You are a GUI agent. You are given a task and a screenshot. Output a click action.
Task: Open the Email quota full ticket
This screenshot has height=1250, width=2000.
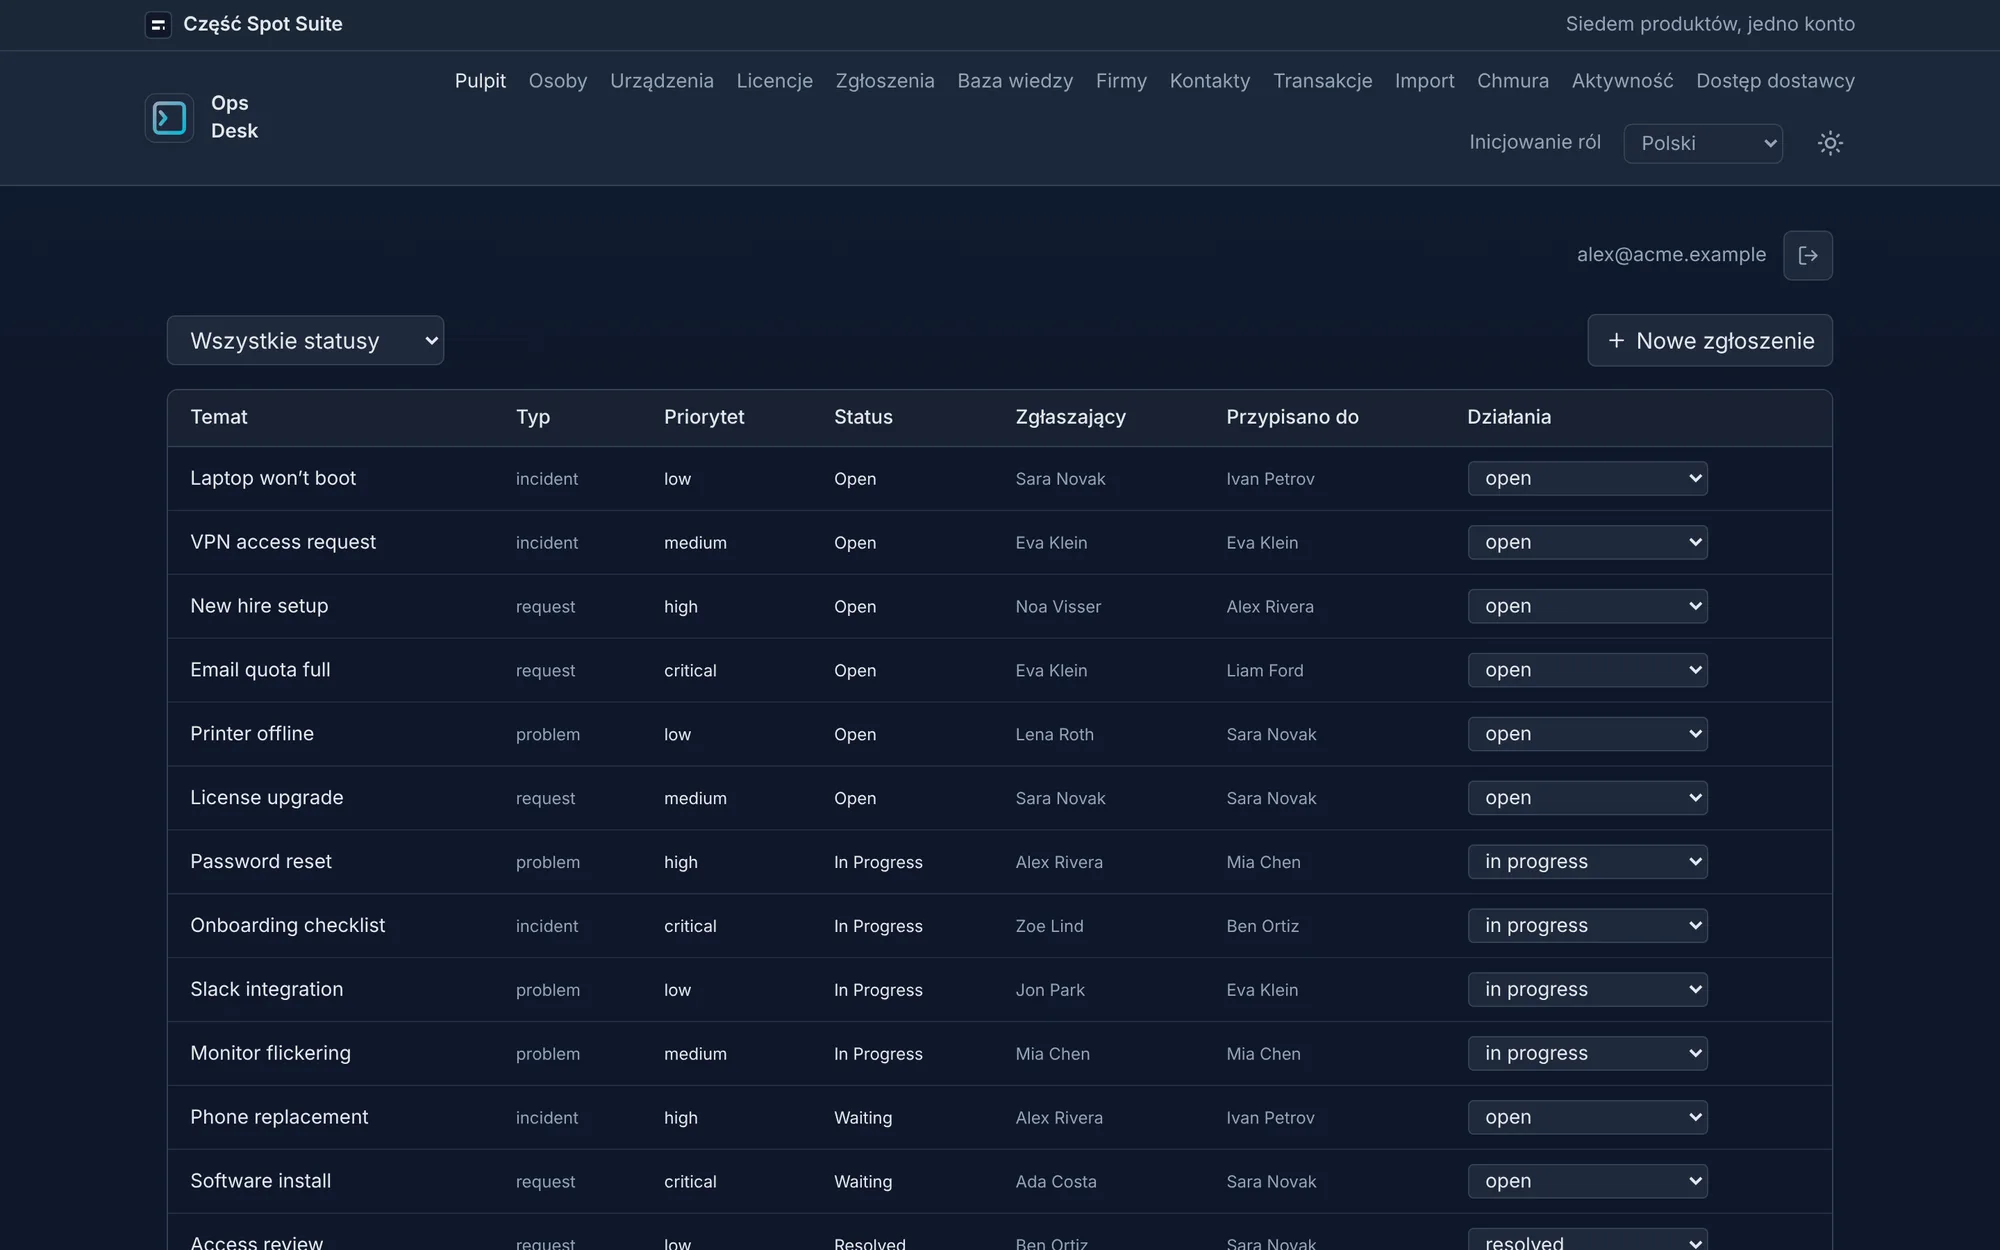[x=260, y=670]
